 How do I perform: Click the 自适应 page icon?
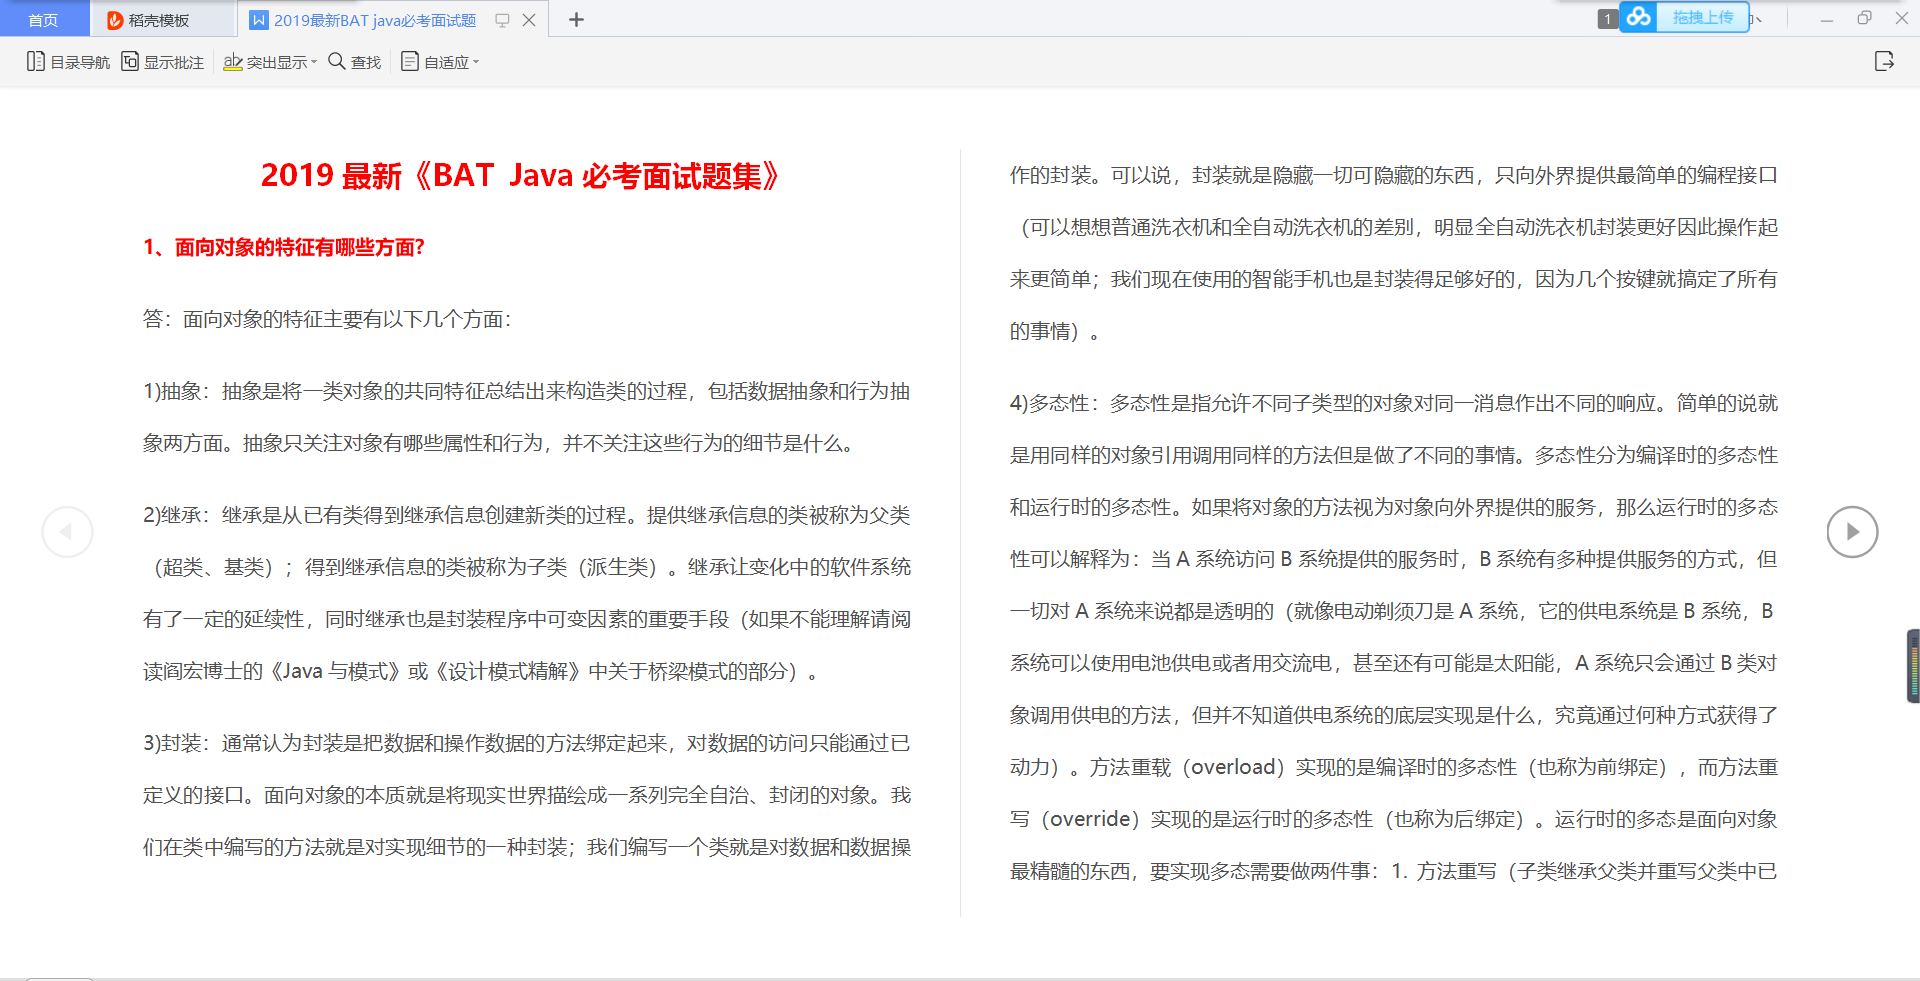[x=409, y=61]
